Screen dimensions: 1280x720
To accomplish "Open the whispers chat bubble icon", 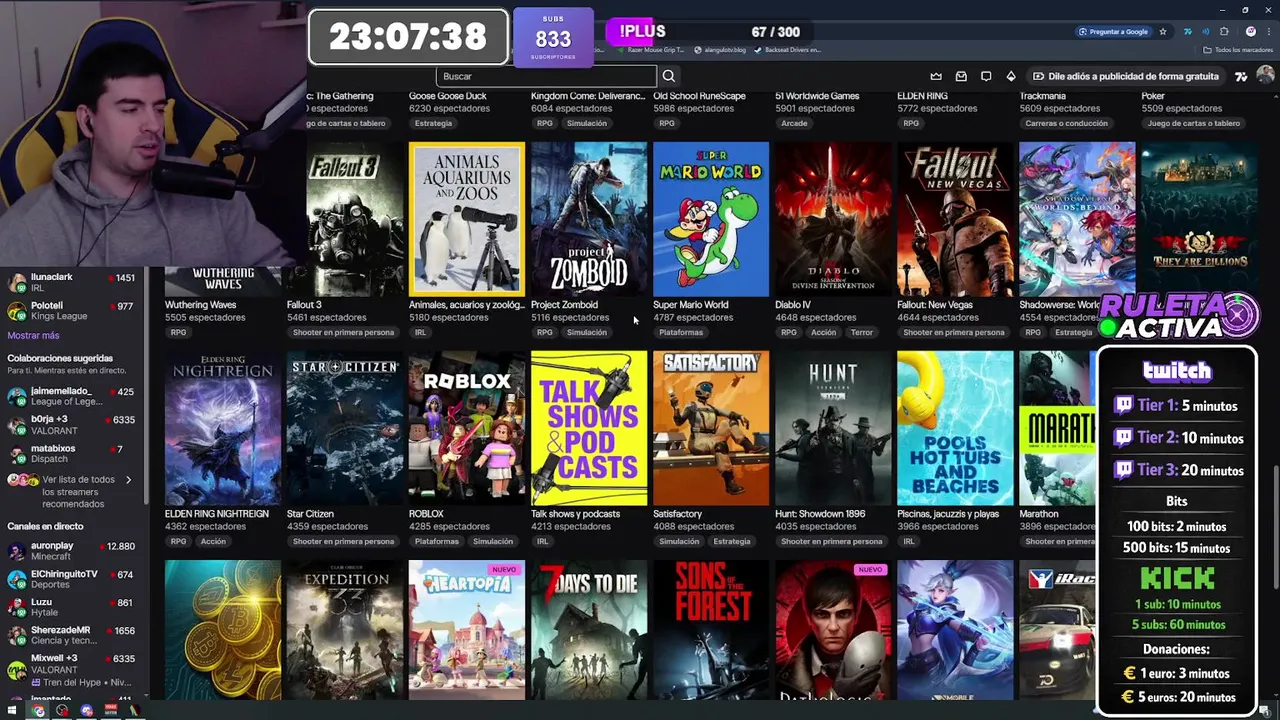I will tap(986, 76).
